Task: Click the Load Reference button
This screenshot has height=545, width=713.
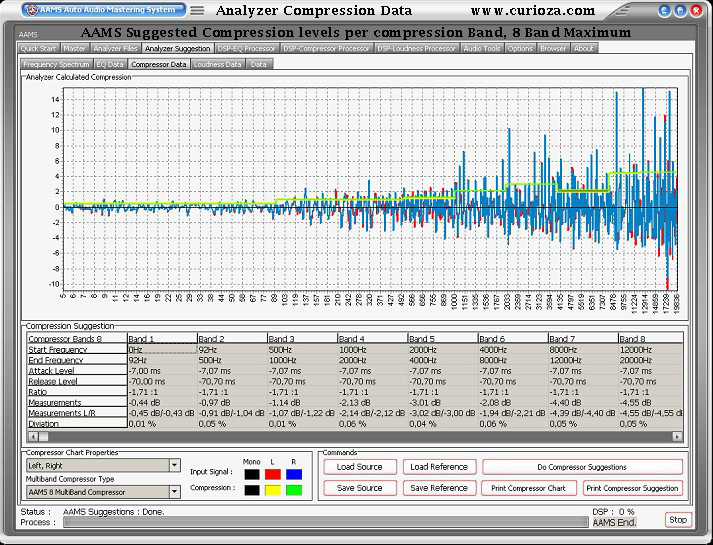Action: click(x=439, y=467)
